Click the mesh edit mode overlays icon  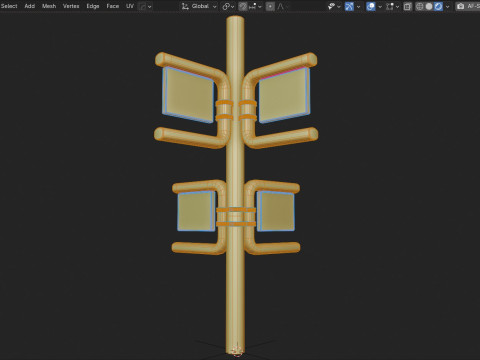click(x=390, y=6)
